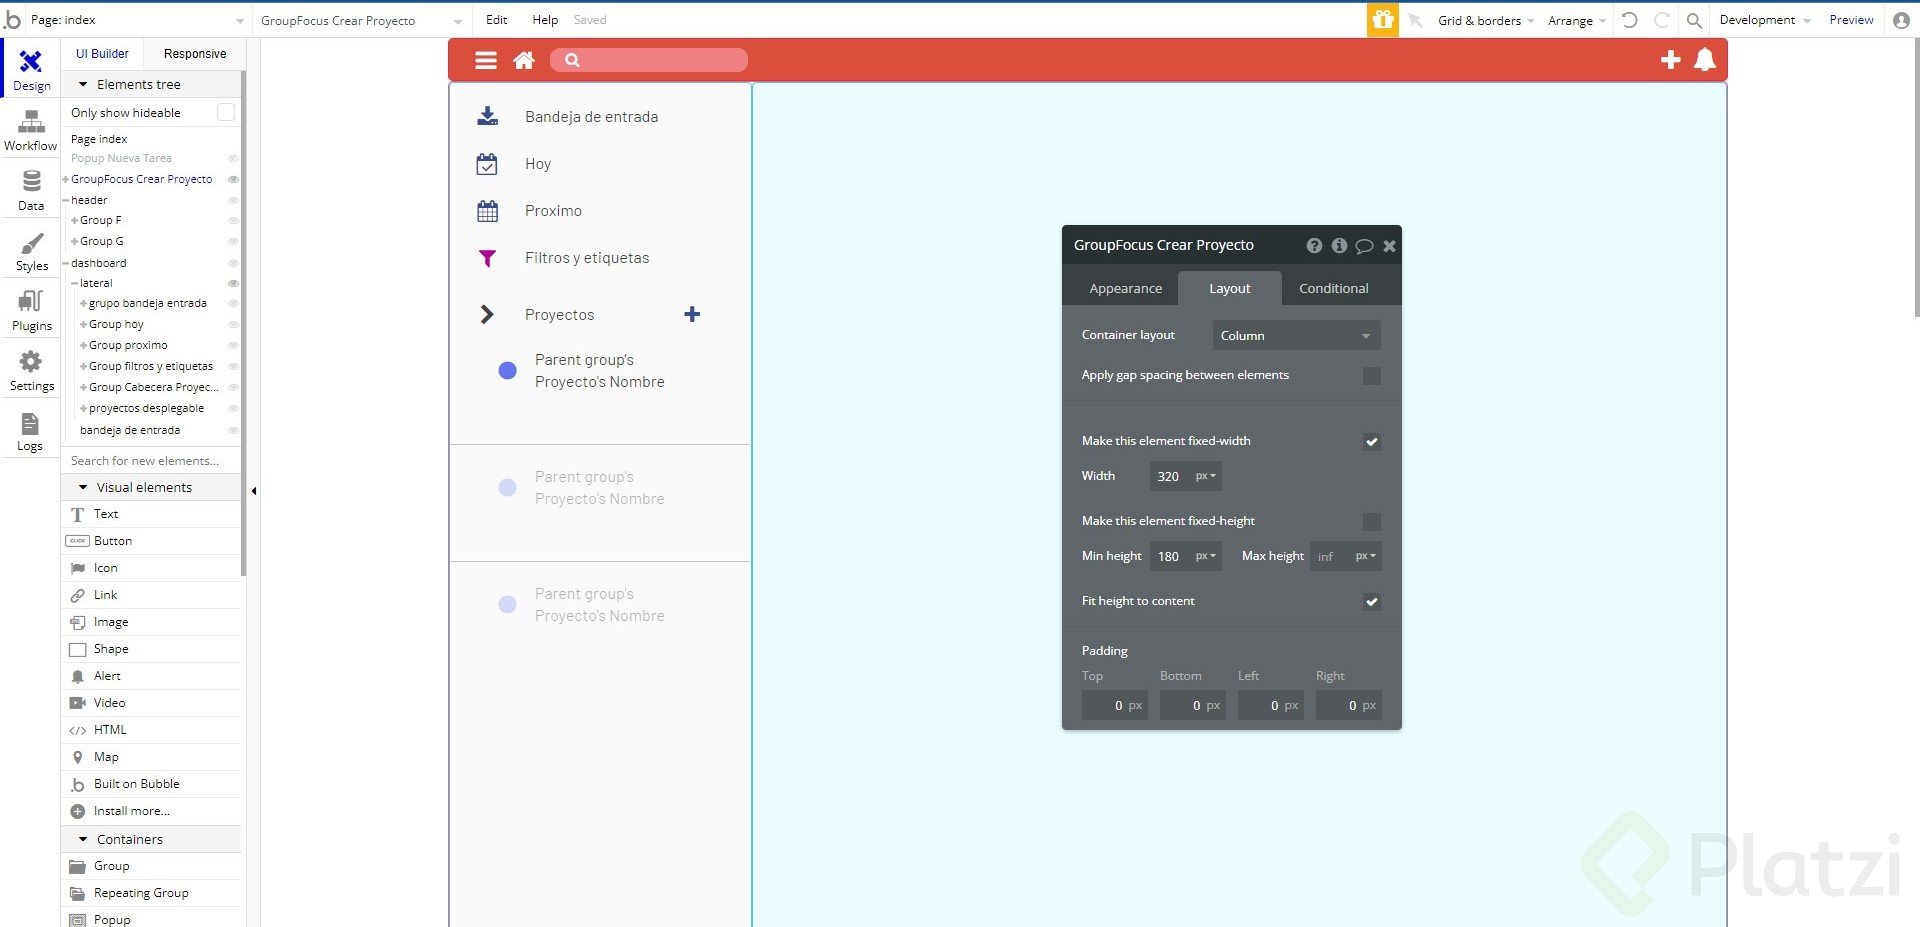Click the calendar grid icon beside Proximo
1920x927 pixels.
(487, 211)
